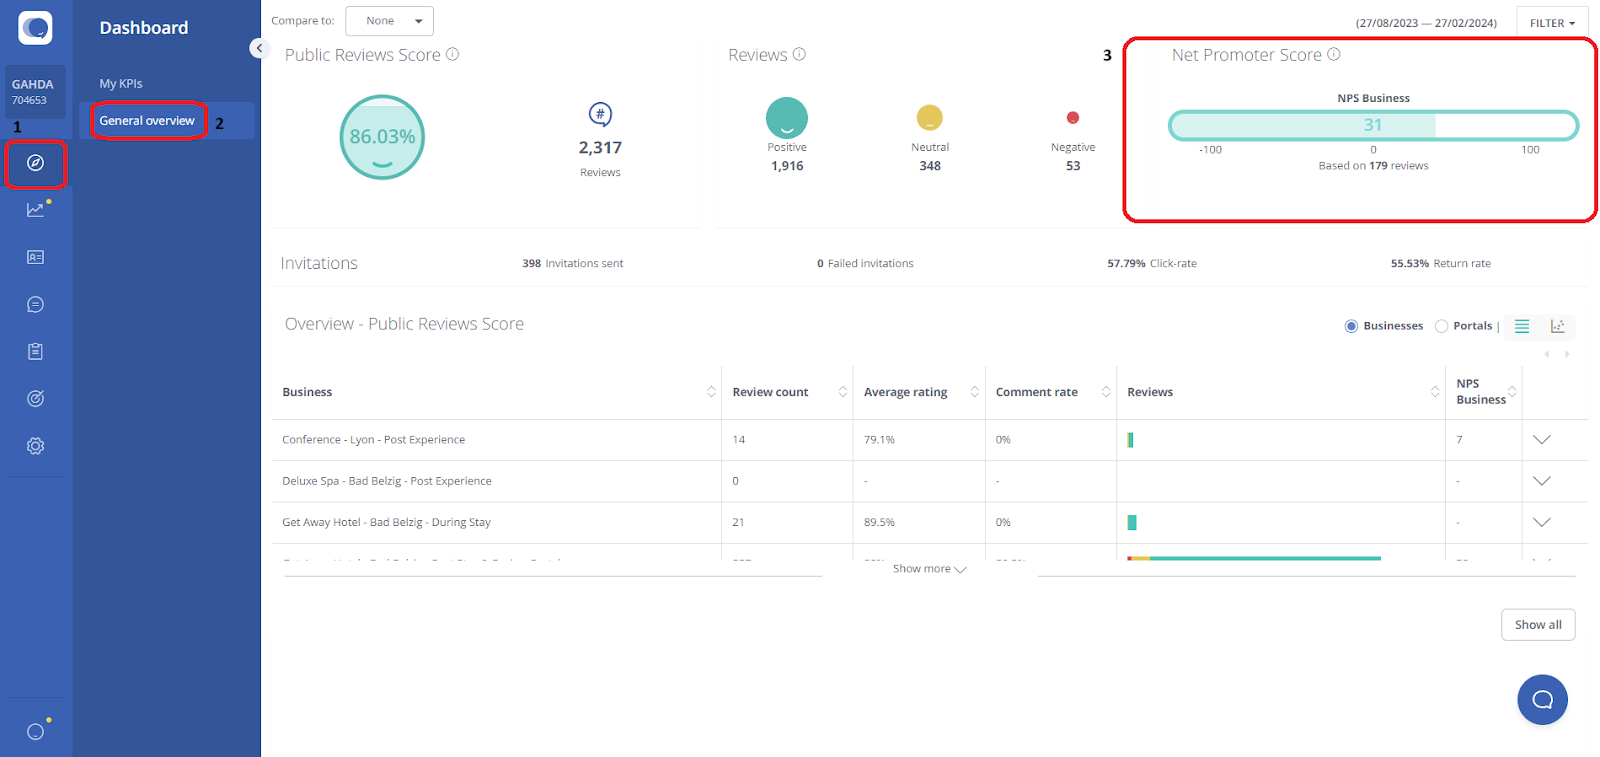Click the Neutral yellow face icon
The width and height of the screenshot is (1600, 757).
(x=930, y=118)
